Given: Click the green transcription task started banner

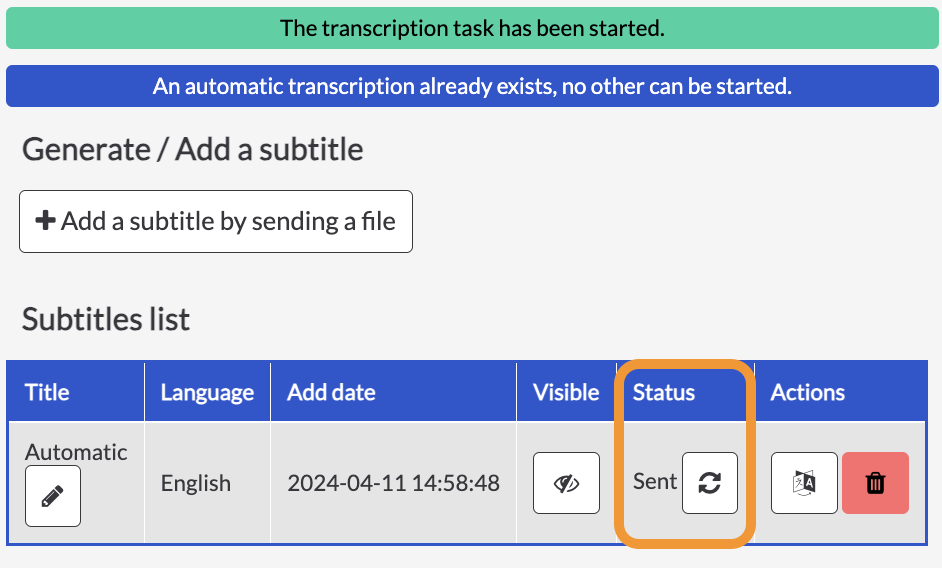Looking at the screenshot, I should tap(472, 28).
